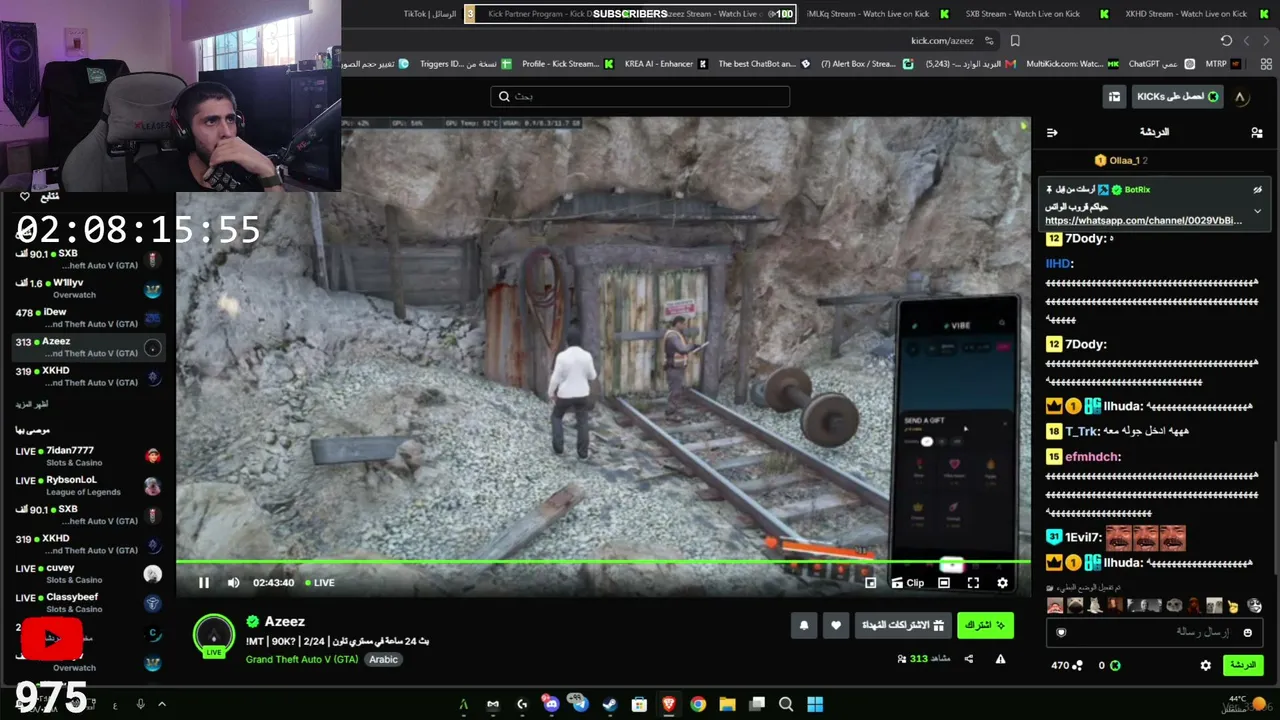Open Windows Start menu
Image resolution: width=1280 pixels, height=720 pixels.
coord(815,704)
